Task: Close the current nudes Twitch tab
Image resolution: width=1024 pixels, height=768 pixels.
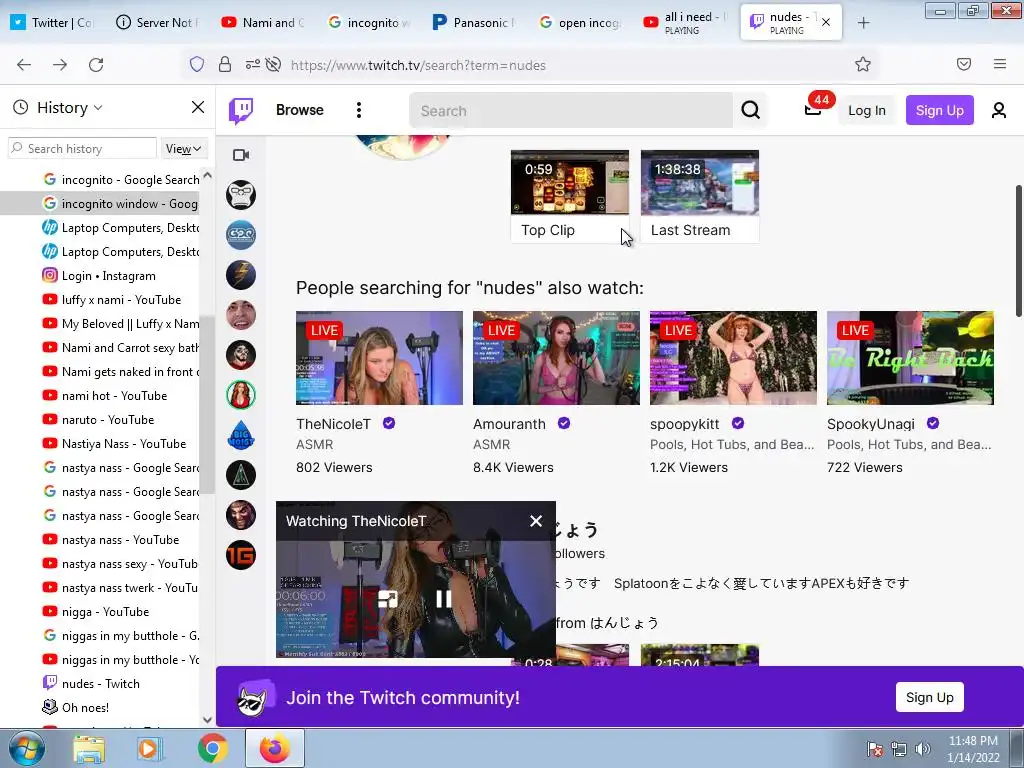Action: tap(826, 22)
